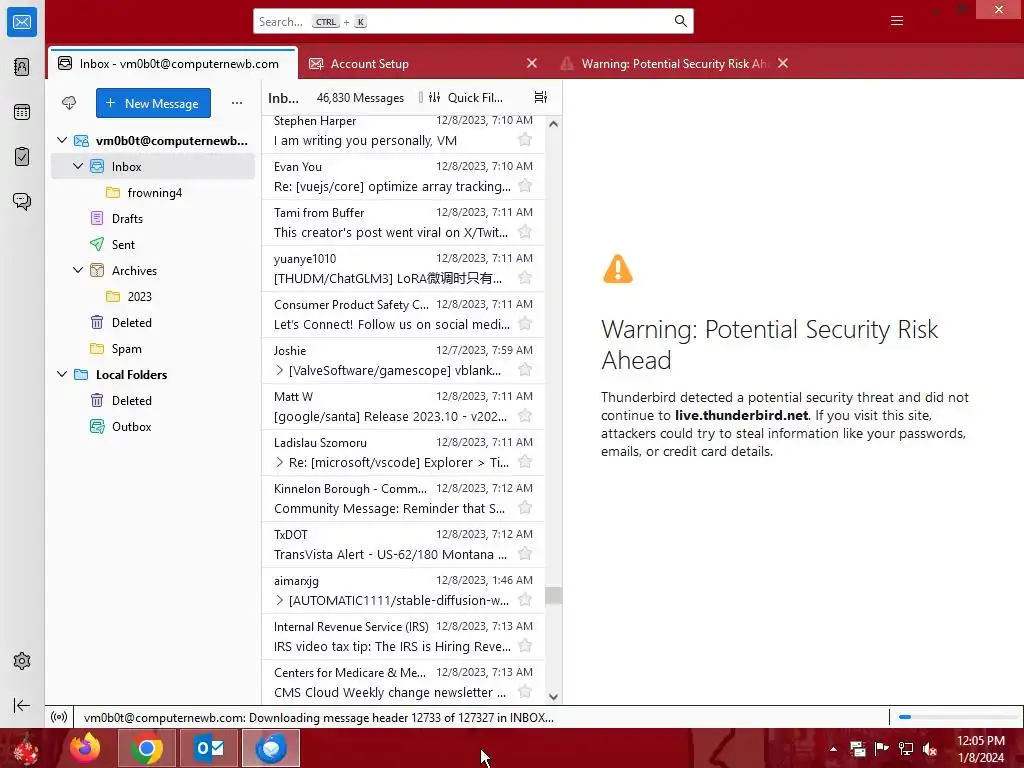1024x768 pixels.
Task: Open the Action Center flag icon
Action: pyautogui.click(x=882, y=749)
